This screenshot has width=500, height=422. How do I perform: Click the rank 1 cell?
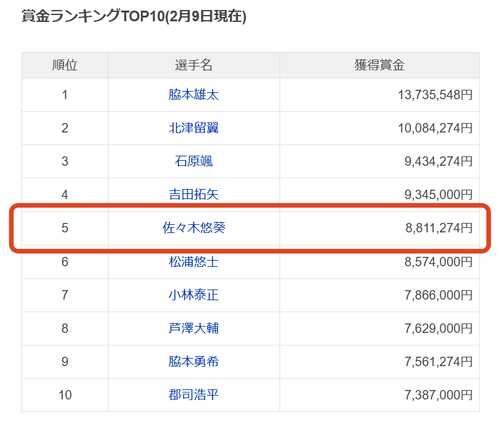tap(65, 95)
